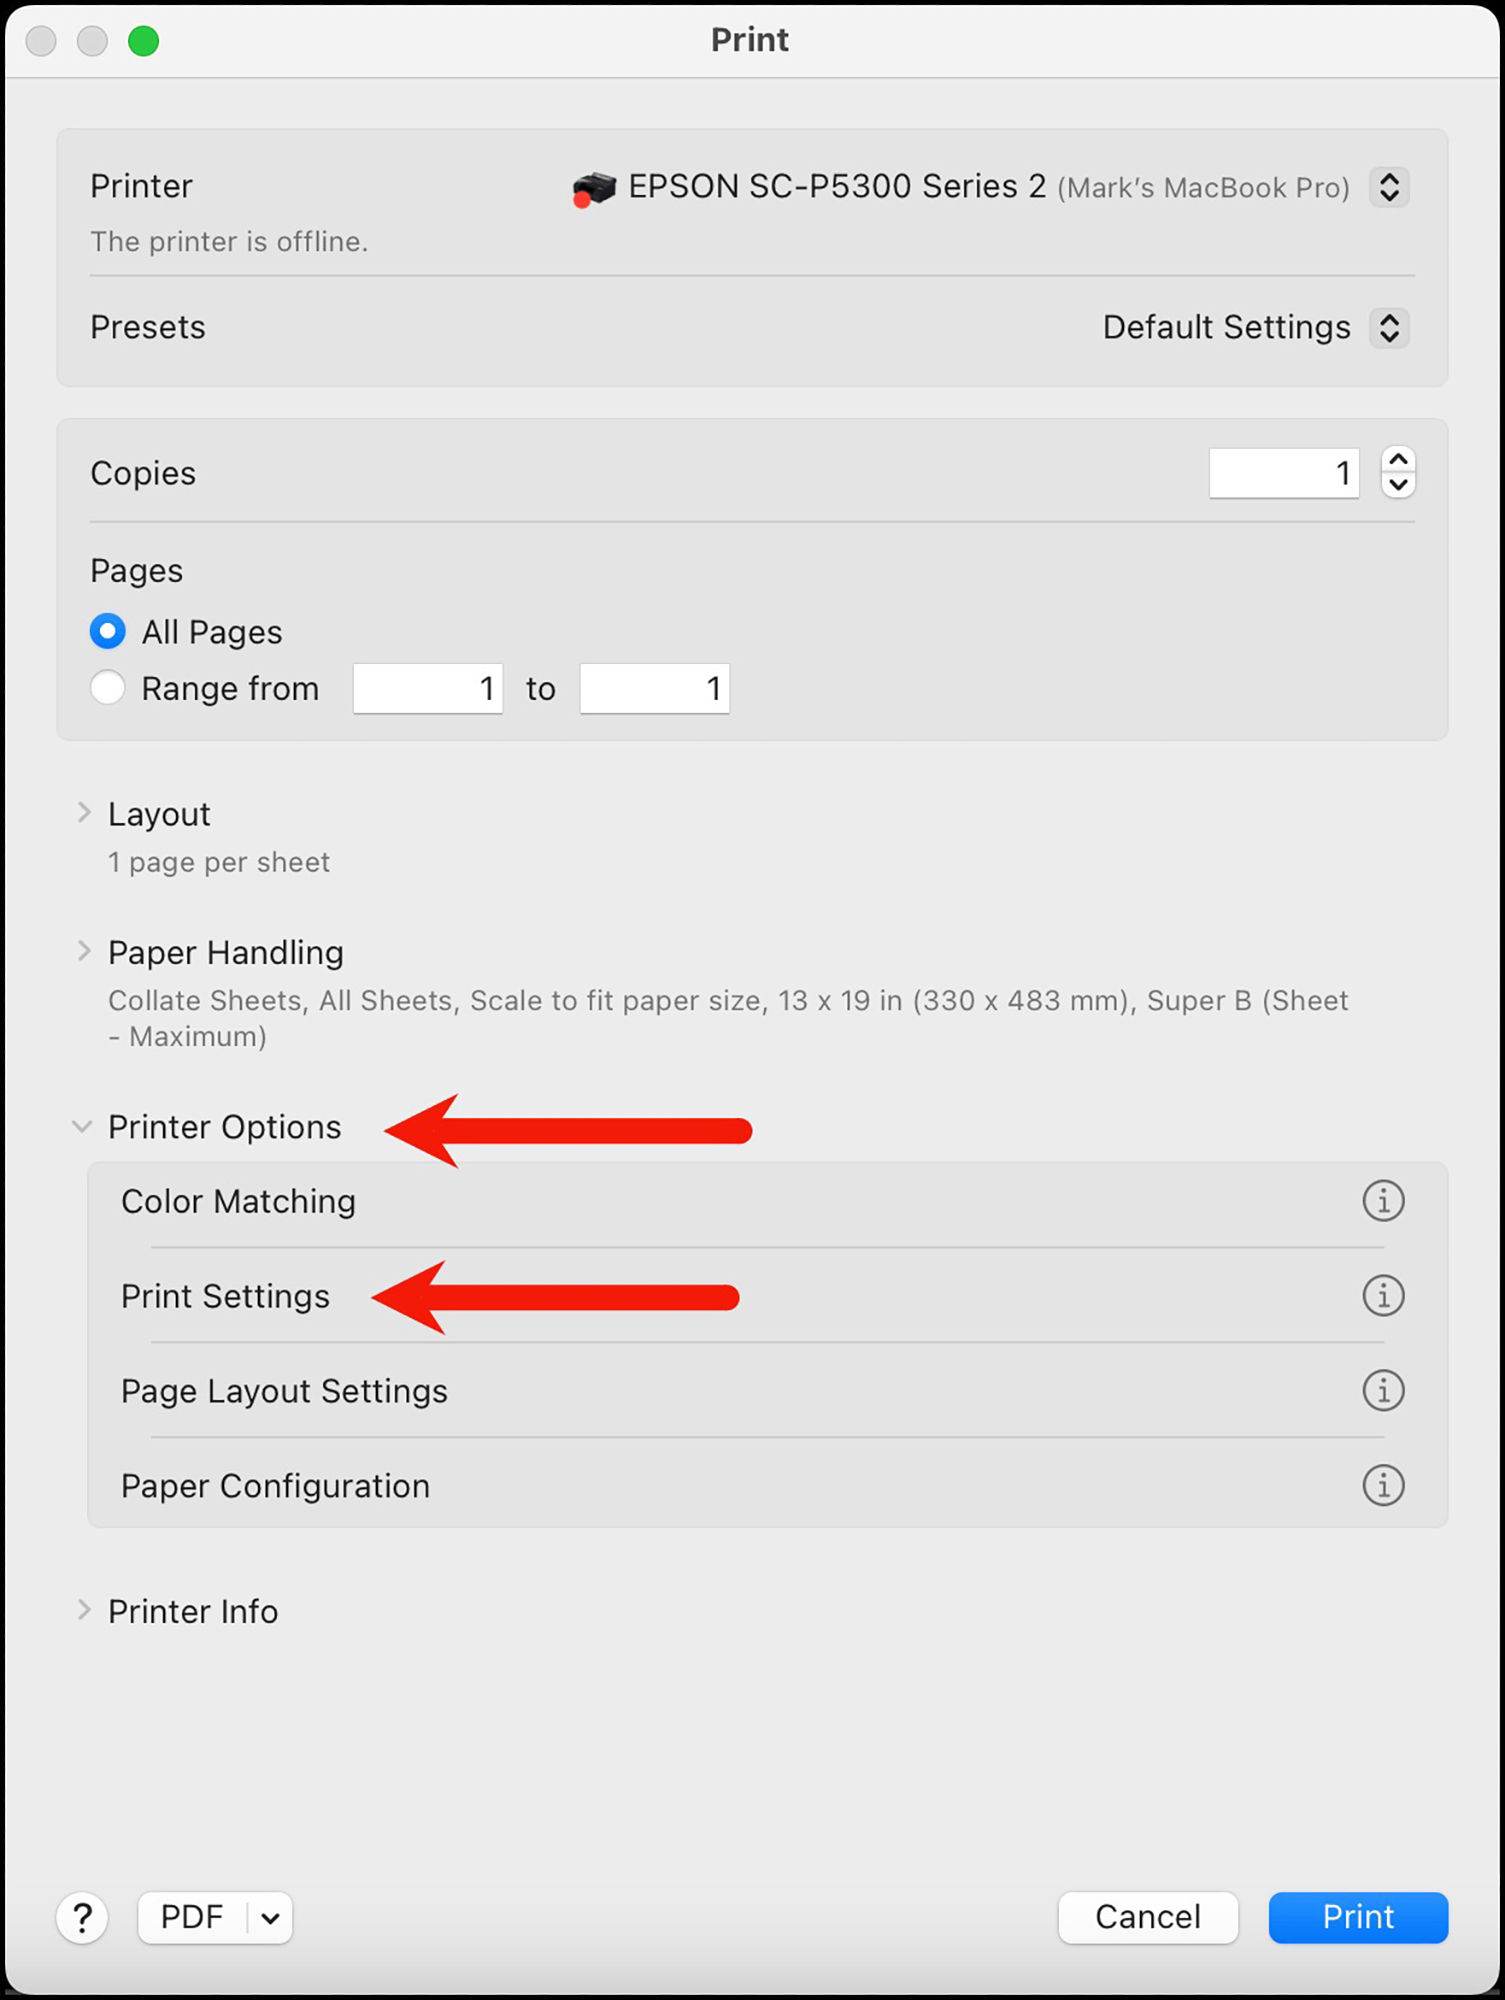The height and width of the screenshot is (2000, 1505).
Task: Open Color Matching options
Action: (x=767, y=1201)
